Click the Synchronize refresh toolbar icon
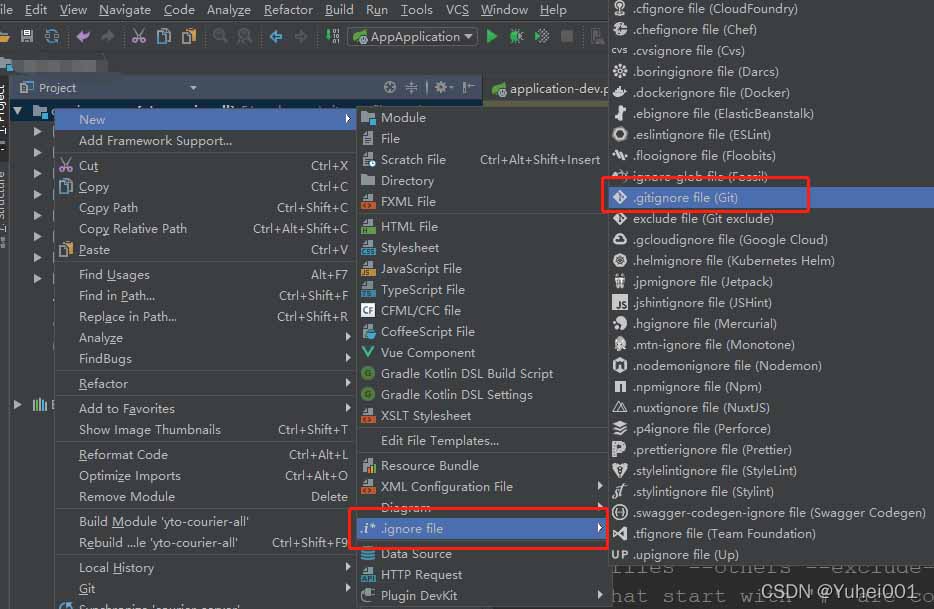934x609 pixels. [52, 36]
